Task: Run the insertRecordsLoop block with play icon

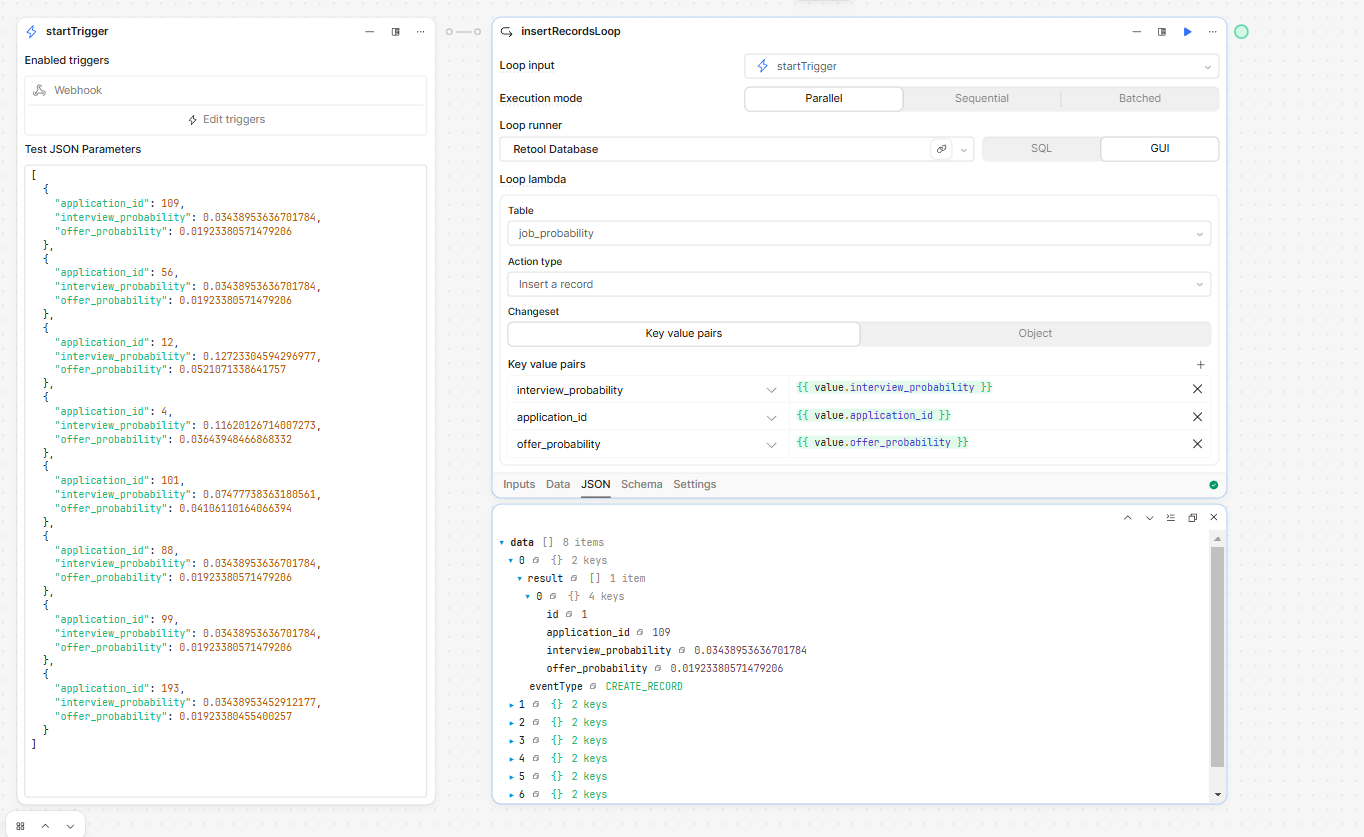Action: click(x=1188, y=32)
